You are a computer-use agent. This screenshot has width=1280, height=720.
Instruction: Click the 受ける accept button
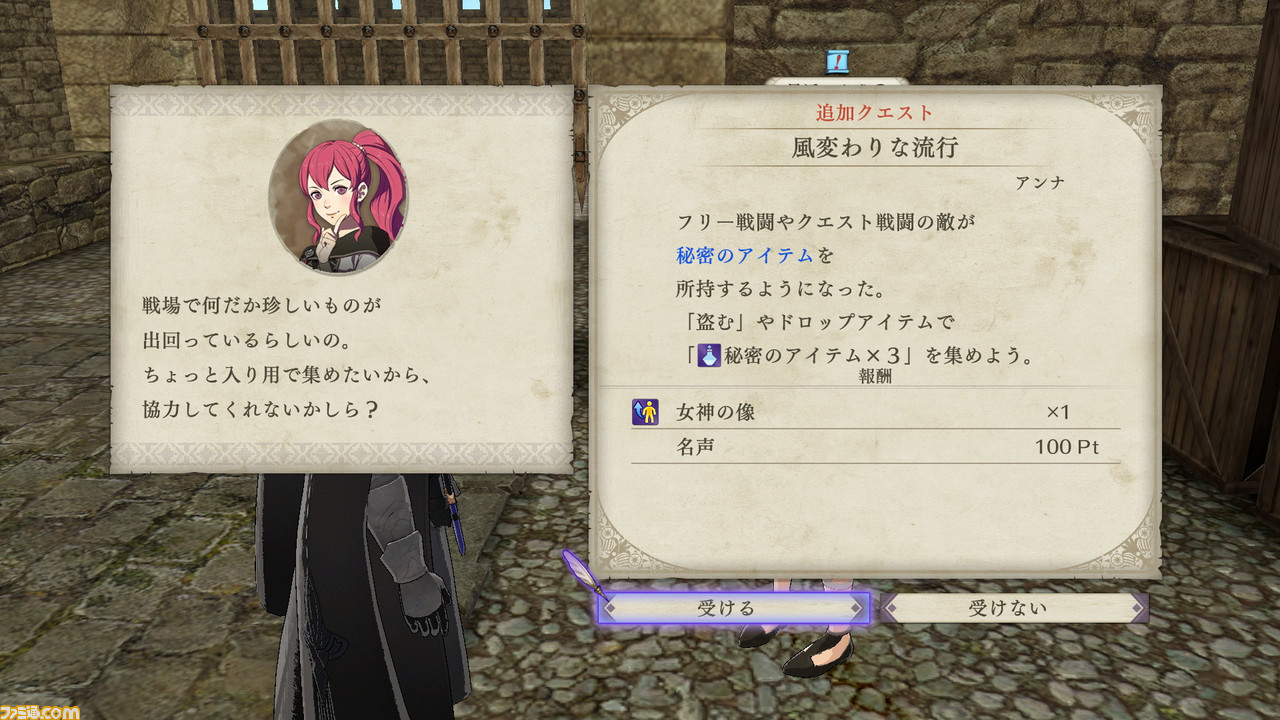click(x=734, y=608)
